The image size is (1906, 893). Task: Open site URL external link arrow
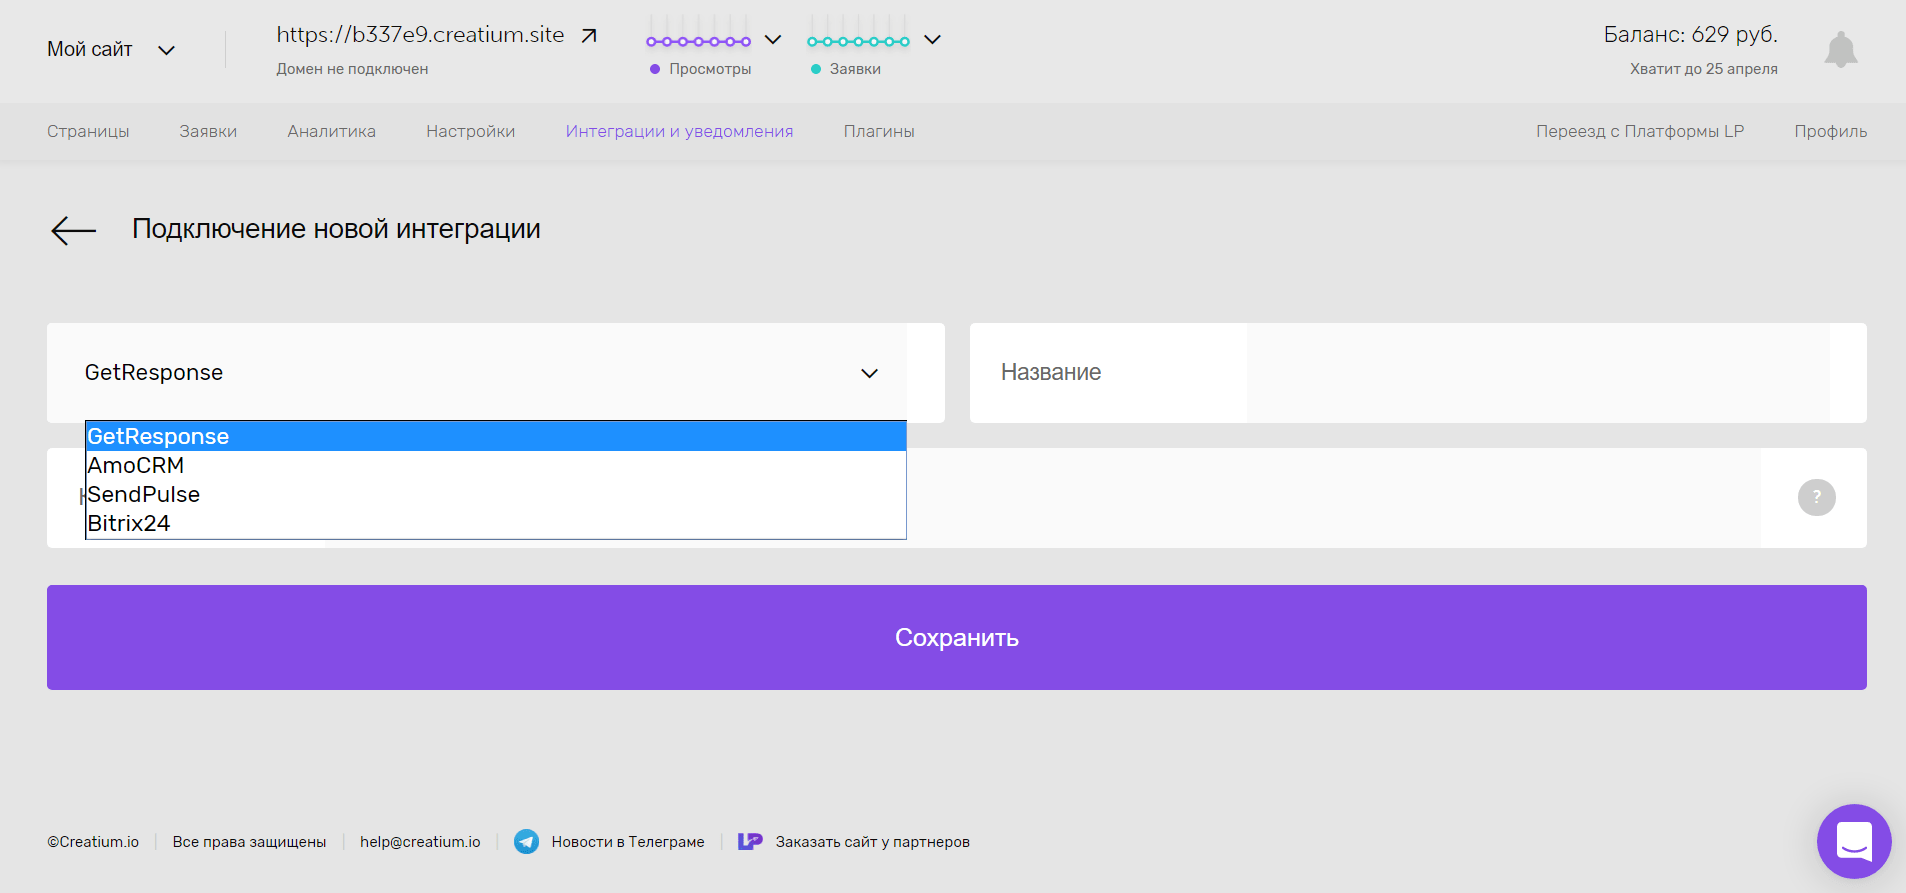pos(589,36)
